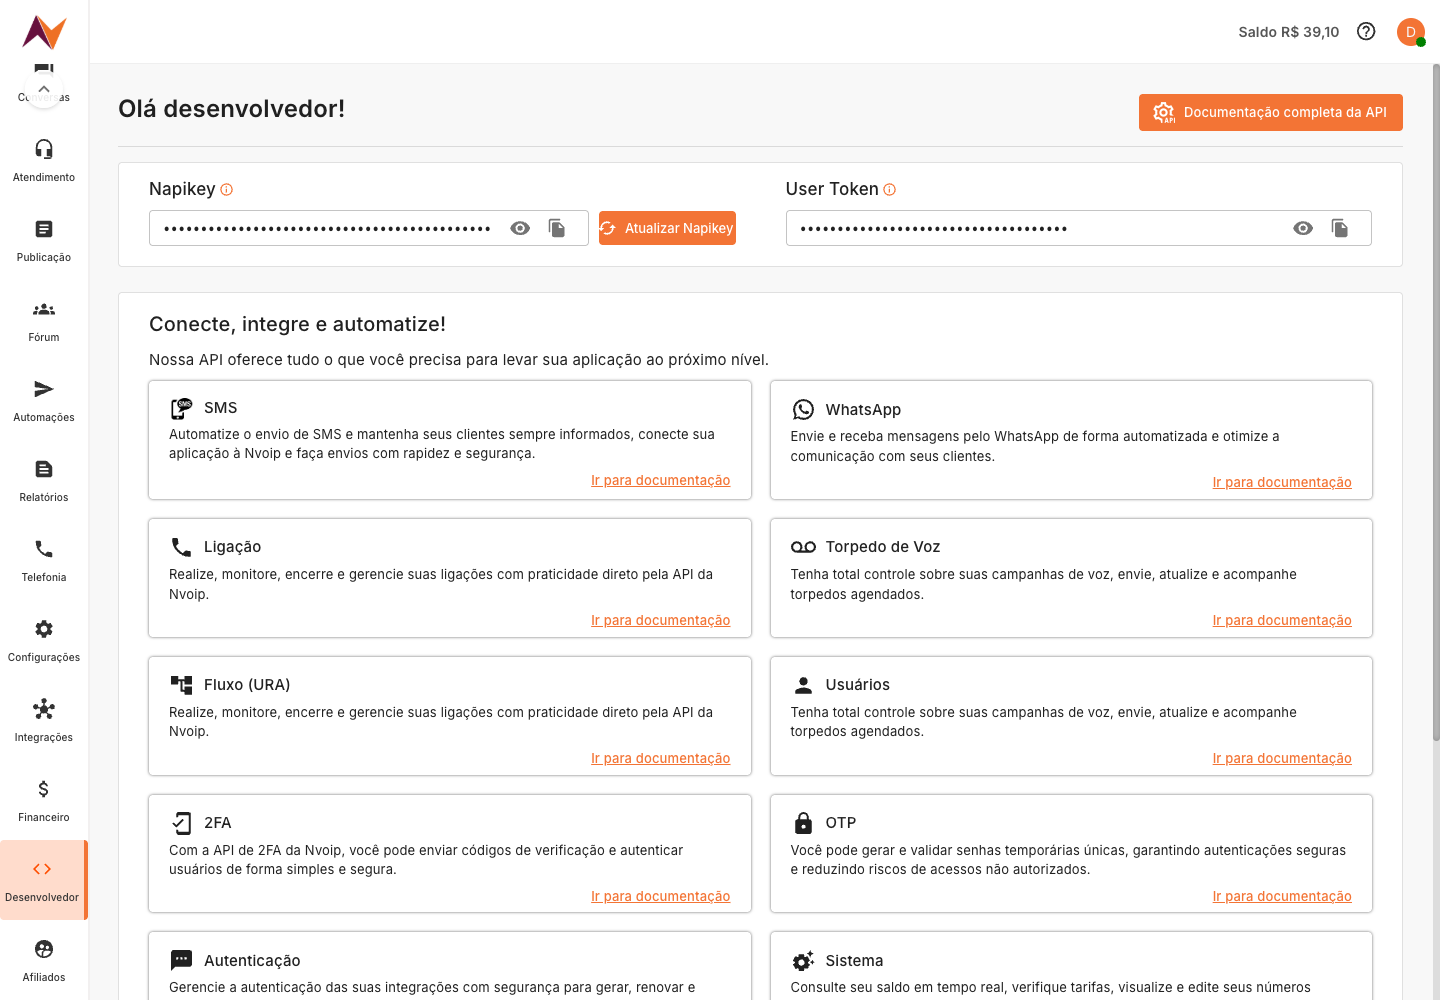This screenshot has width=1440, height=1000.
Task: Open Afiliados icon in sidebar
Action: tap(44, 949)
